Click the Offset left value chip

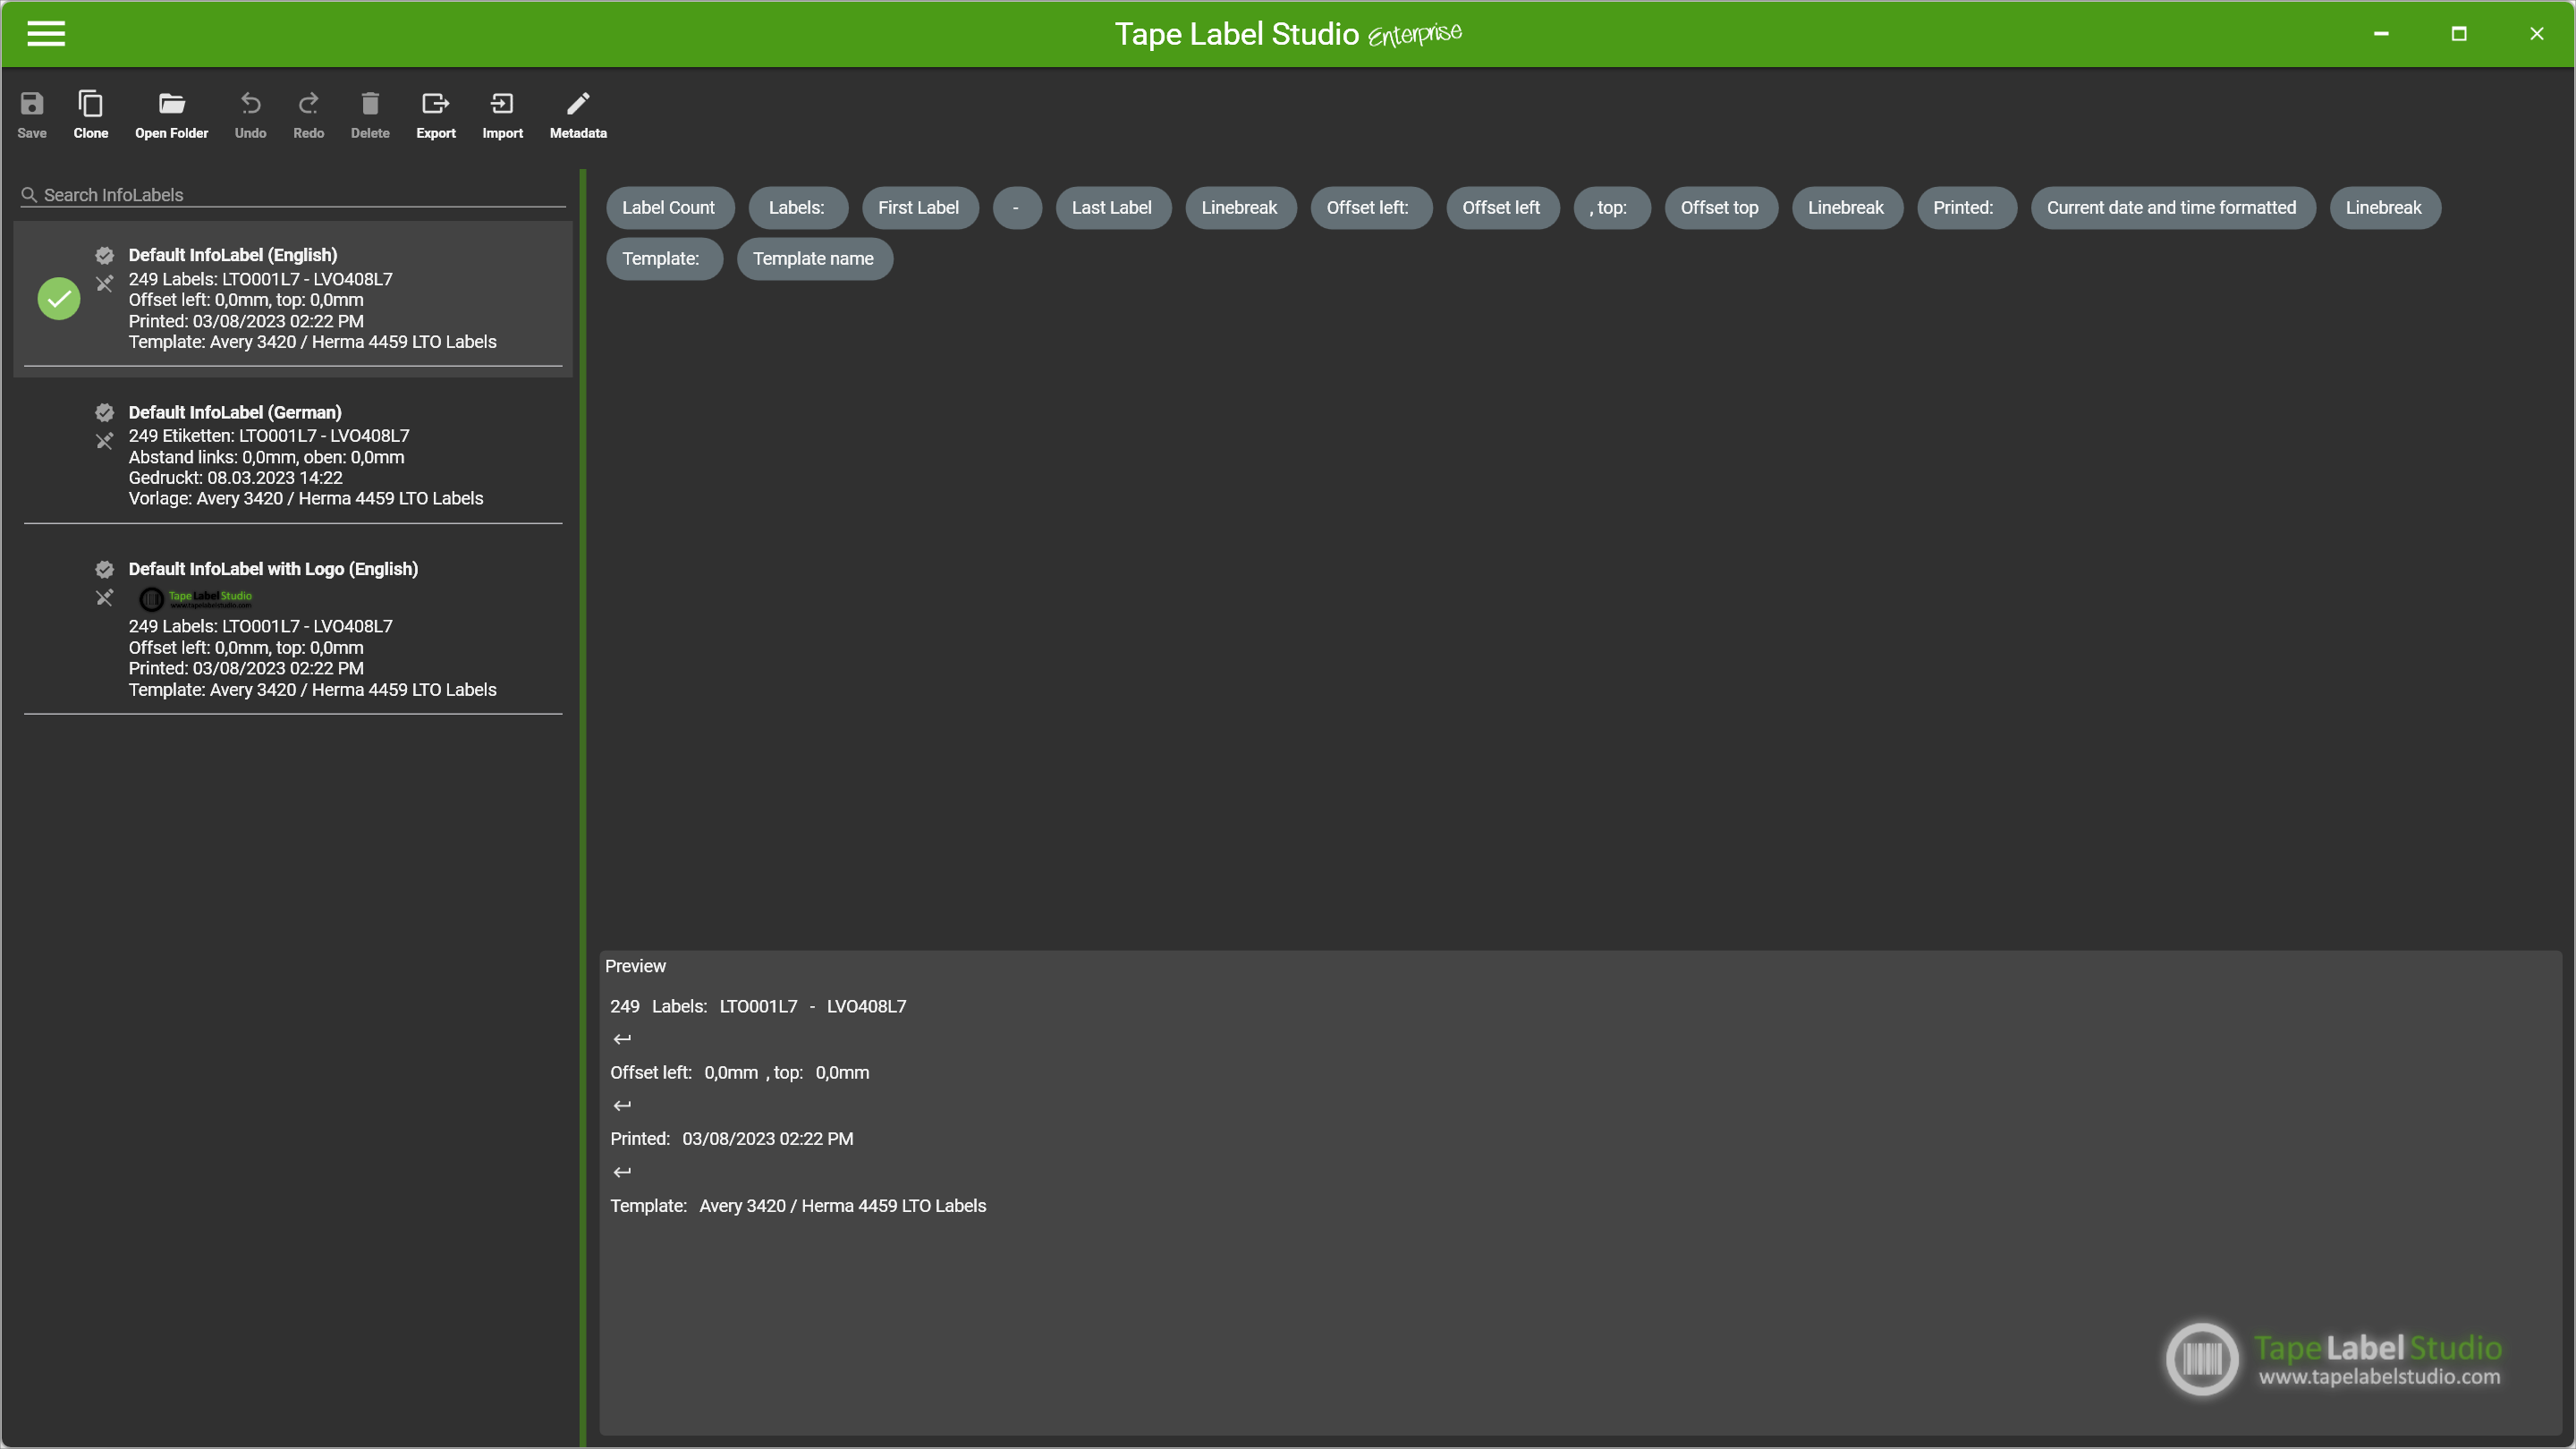tap(1502, 208)
